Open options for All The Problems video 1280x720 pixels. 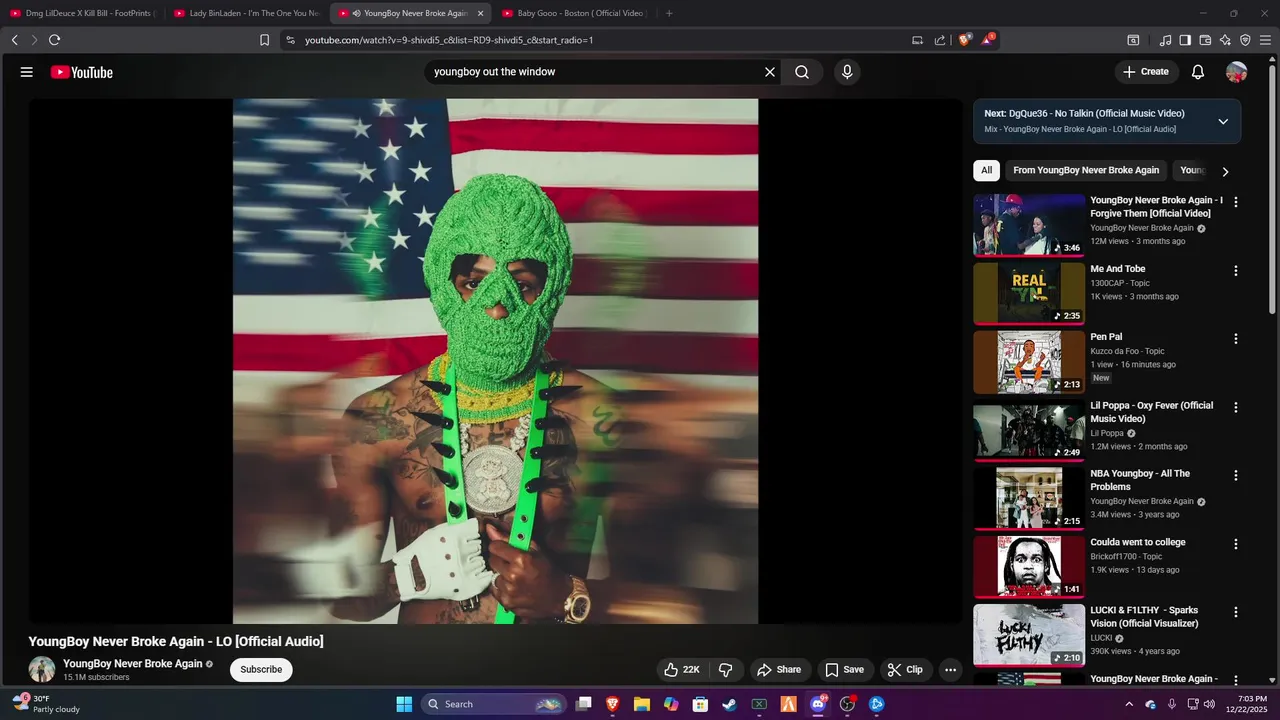click(x=1236, y=476)
